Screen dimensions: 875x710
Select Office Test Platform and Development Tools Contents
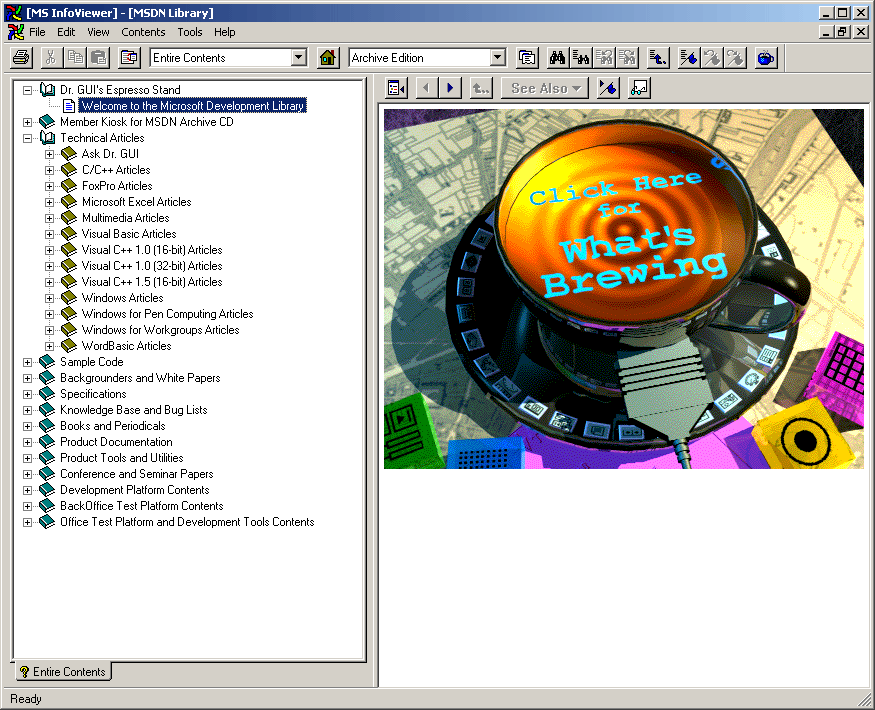pyautogui.click(x=187, y=522)
